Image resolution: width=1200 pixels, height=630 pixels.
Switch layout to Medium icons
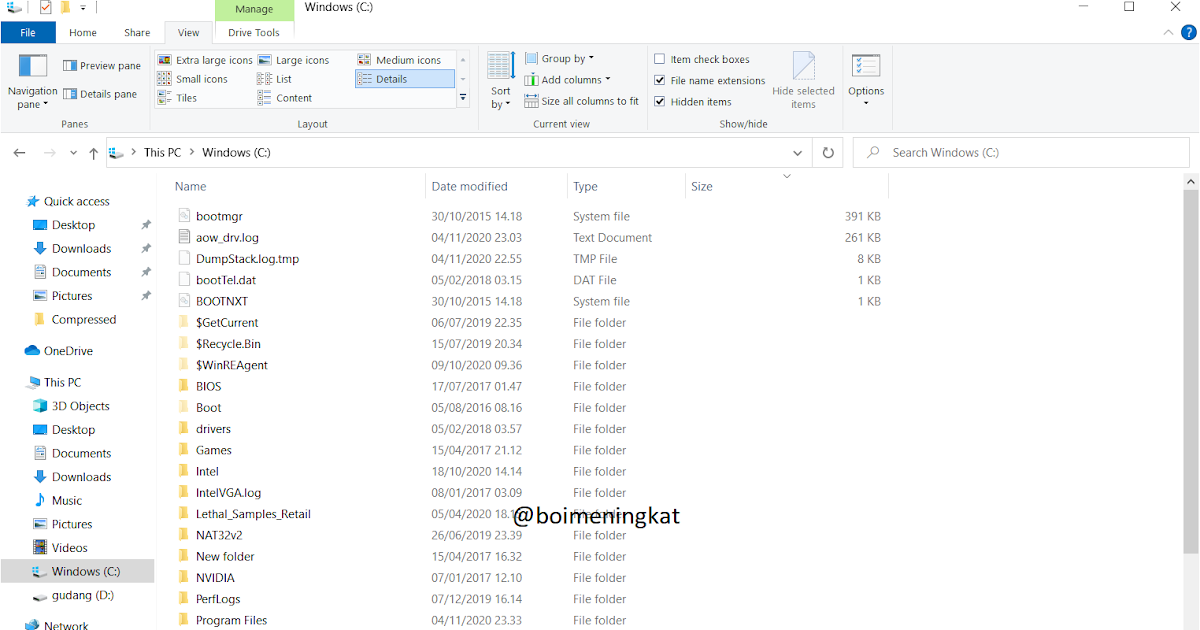coord(399,60)
